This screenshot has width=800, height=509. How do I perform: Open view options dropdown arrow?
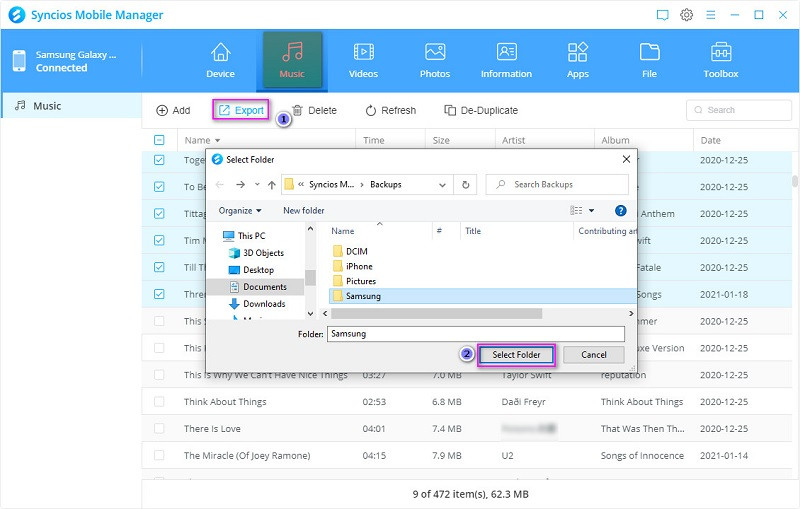592,211
